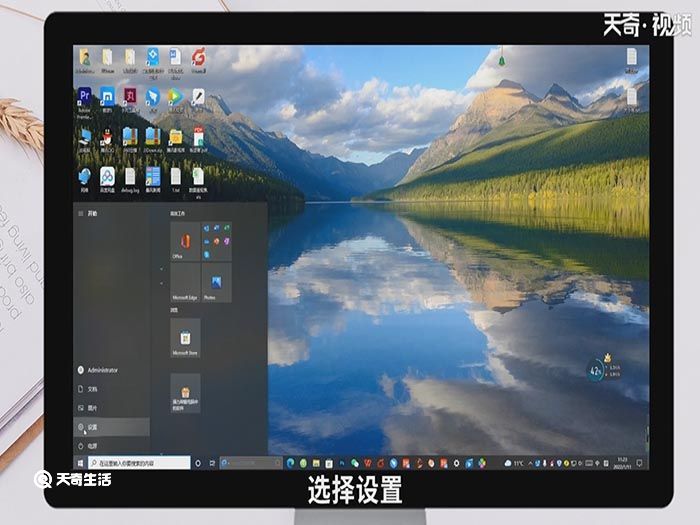The width and height of the screenshot is (700, 525).
Task: Click the taskbar search input box
Action: tap(138, 463)
